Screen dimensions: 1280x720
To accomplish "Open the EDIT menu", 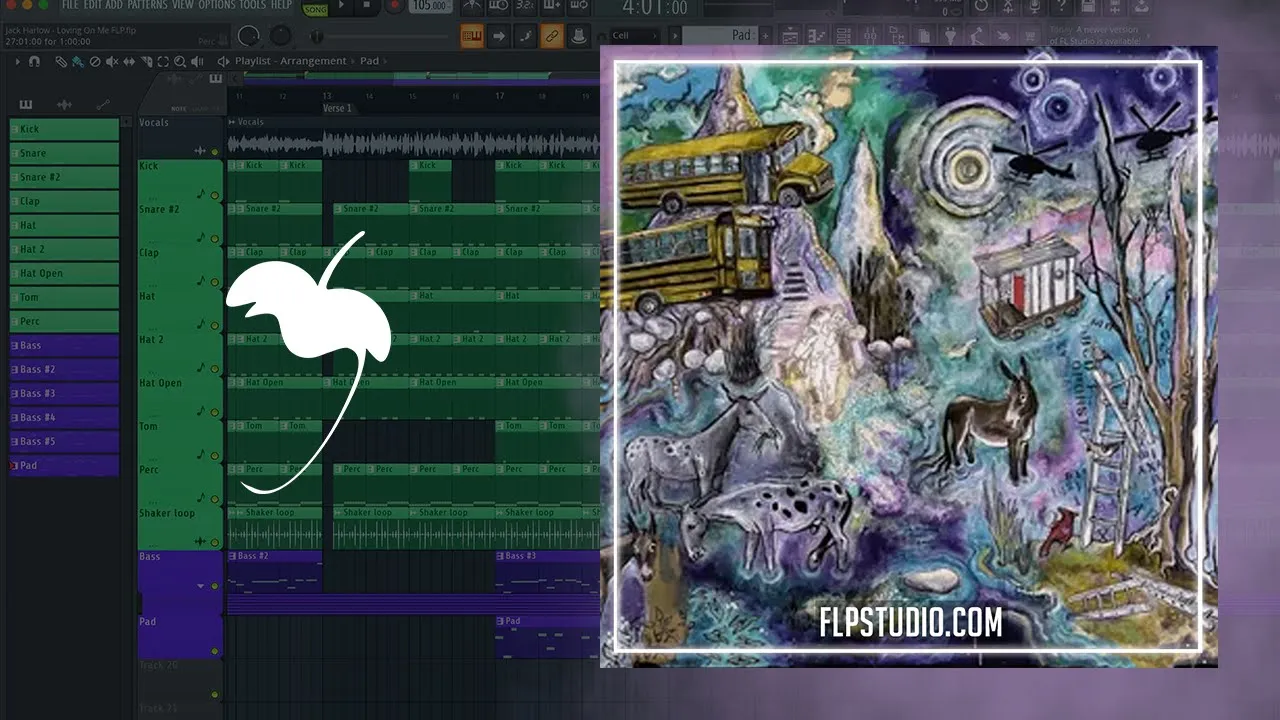I will [94, 5].
